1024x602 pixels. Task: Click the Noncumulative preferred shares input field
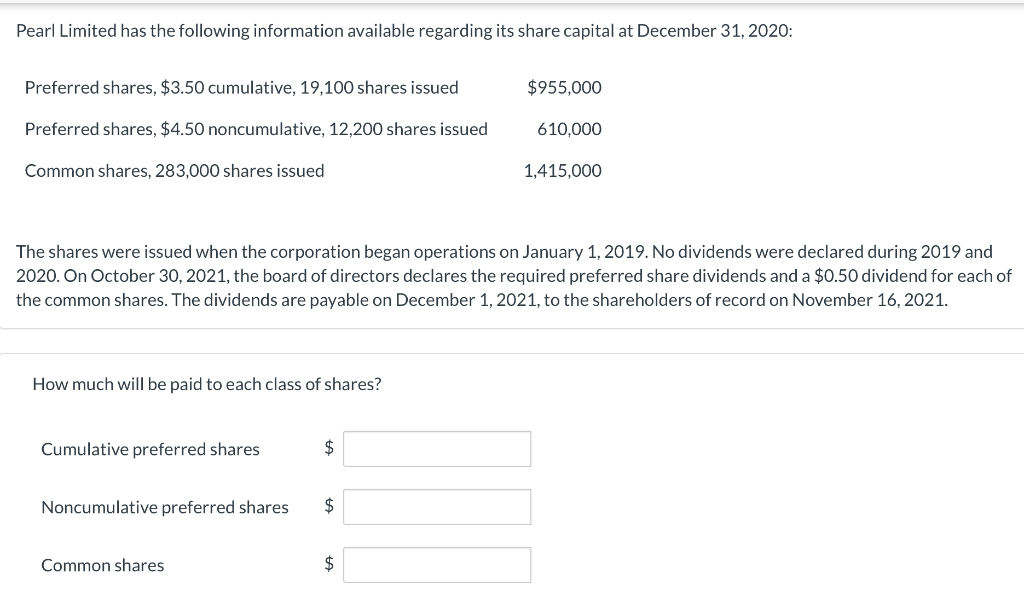point(437,506)
